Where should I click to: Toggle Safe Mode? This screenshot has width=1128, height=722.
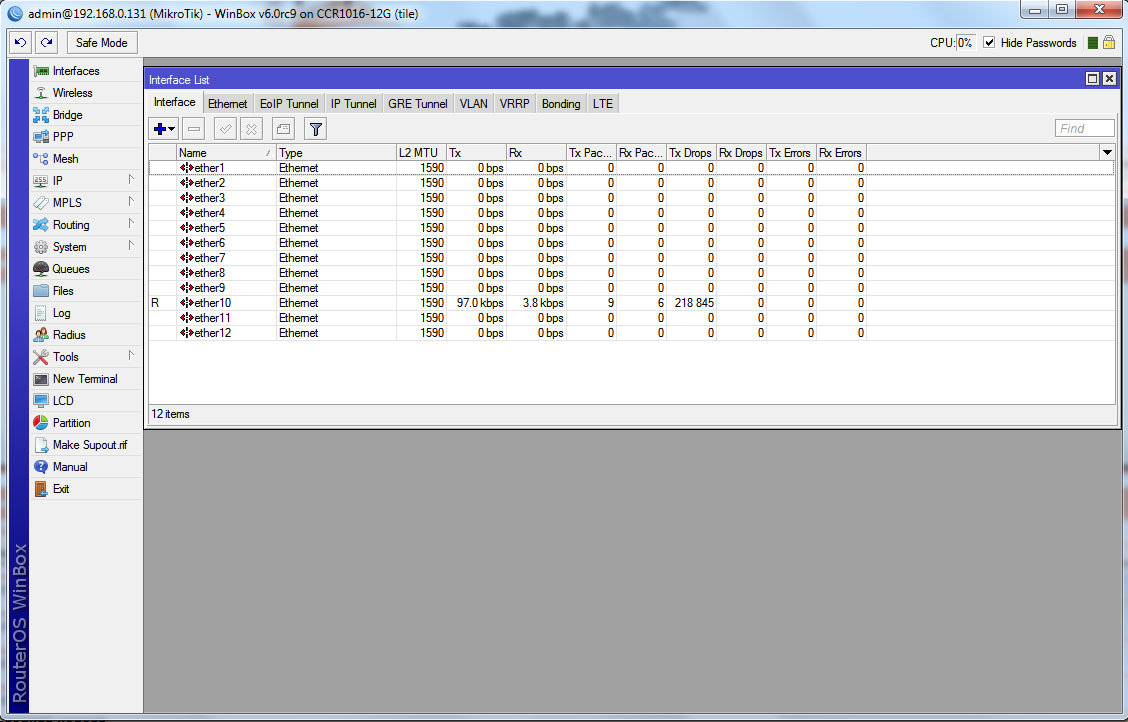[x=101, y=42]
